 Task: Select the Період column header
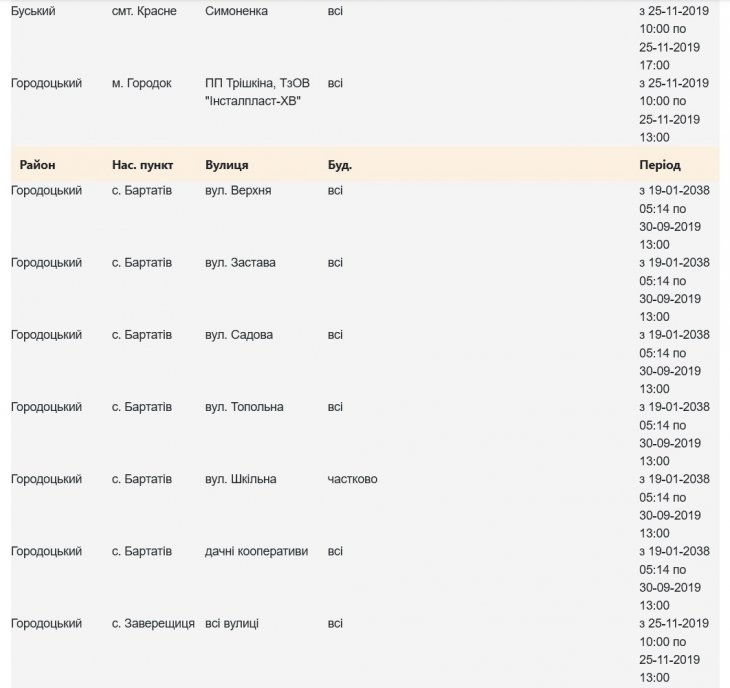click(659, 164)
